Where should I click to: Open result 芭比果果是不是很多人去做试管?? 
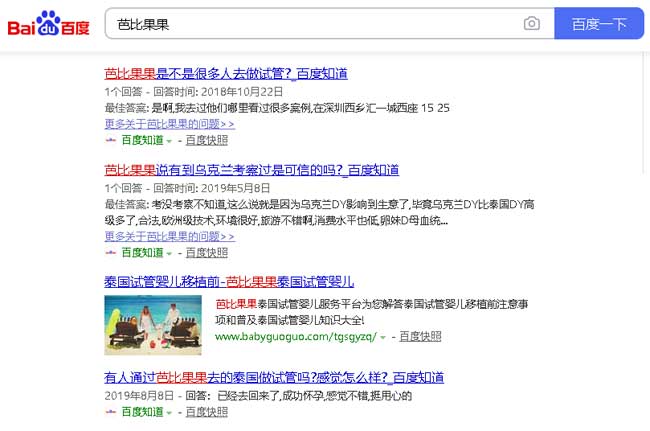[226, 74]
